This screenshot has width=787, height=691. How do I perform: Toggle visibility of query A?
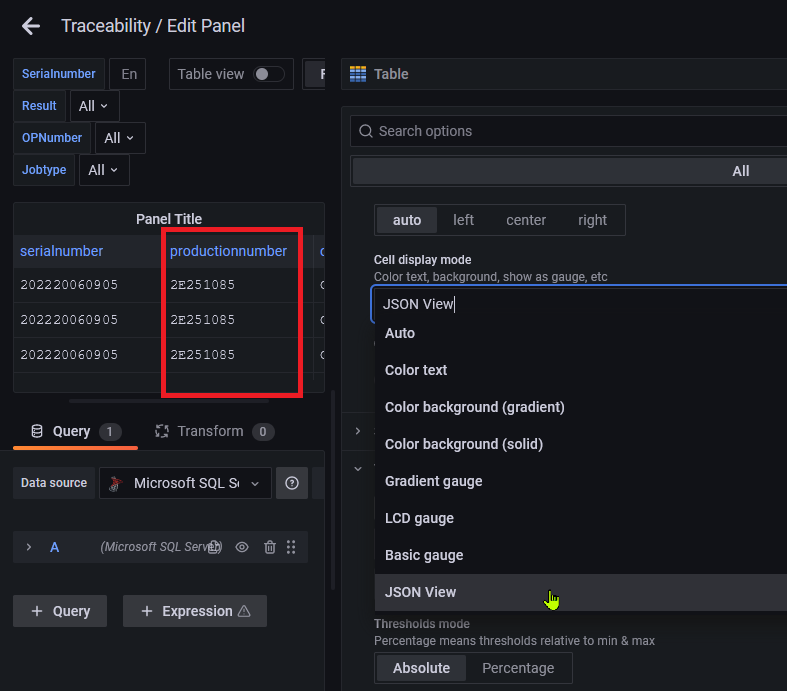[x=242, y=547]
